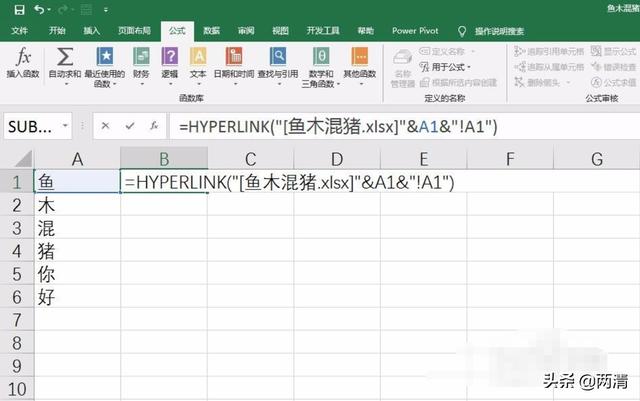Open the Power Pivot tab
Screen dimensions: 640x401
pyautogui.click(x=415, y=31)
